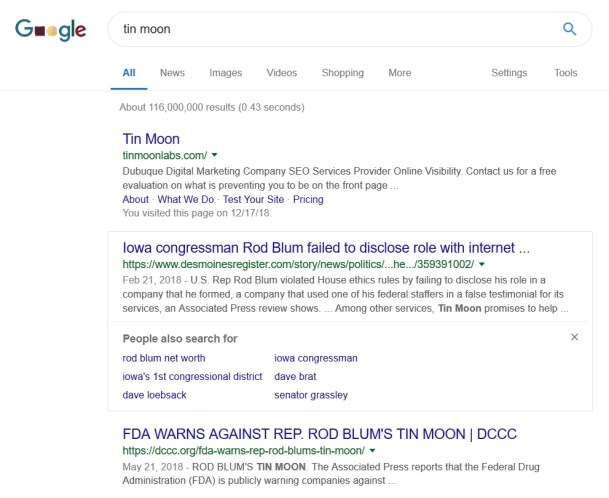The height and width of the screenshot is (498, 609).
Task: Click the desmoinesregister.com green URL
Action: [x=298, y=264]
